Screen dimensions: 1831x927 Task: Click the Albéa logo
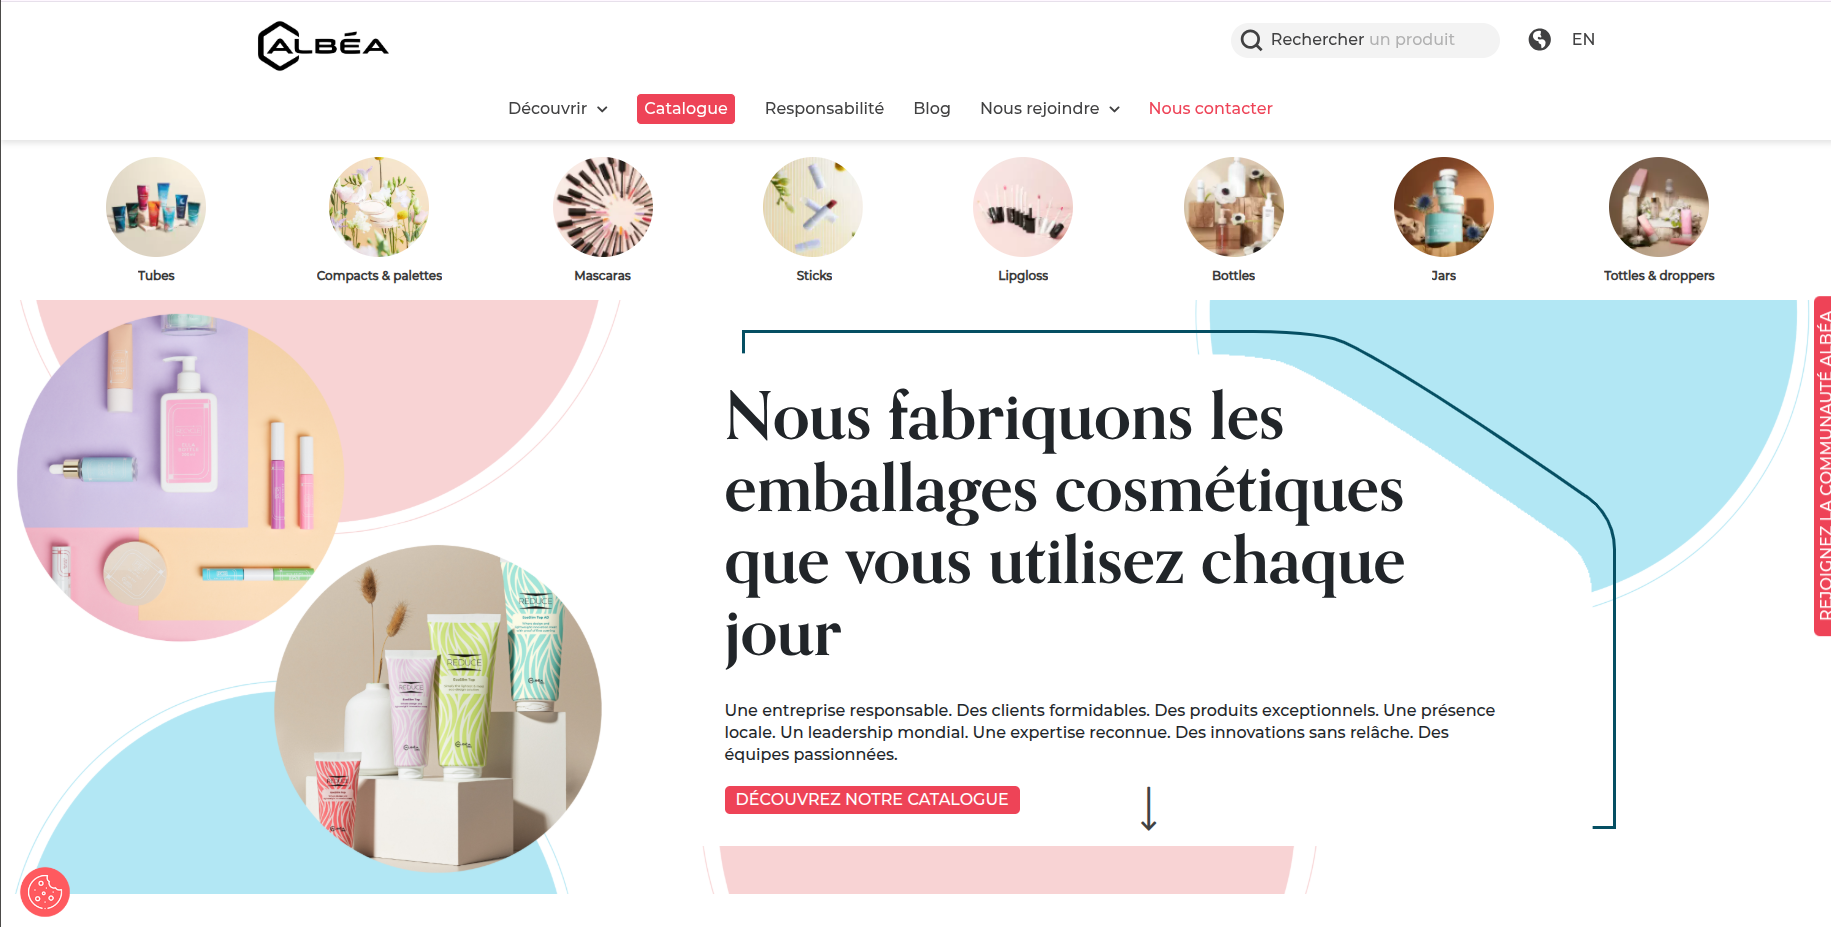323,46
